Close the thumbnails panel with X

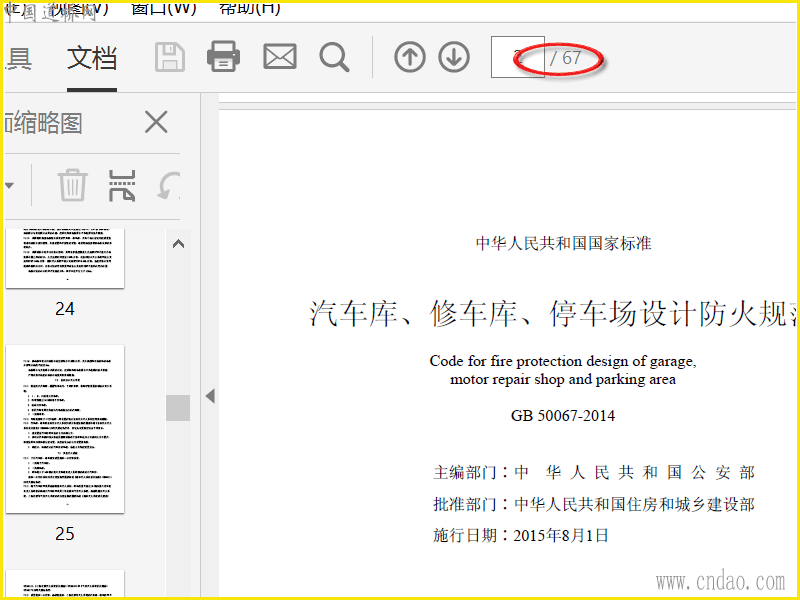[x=156, y=122]
